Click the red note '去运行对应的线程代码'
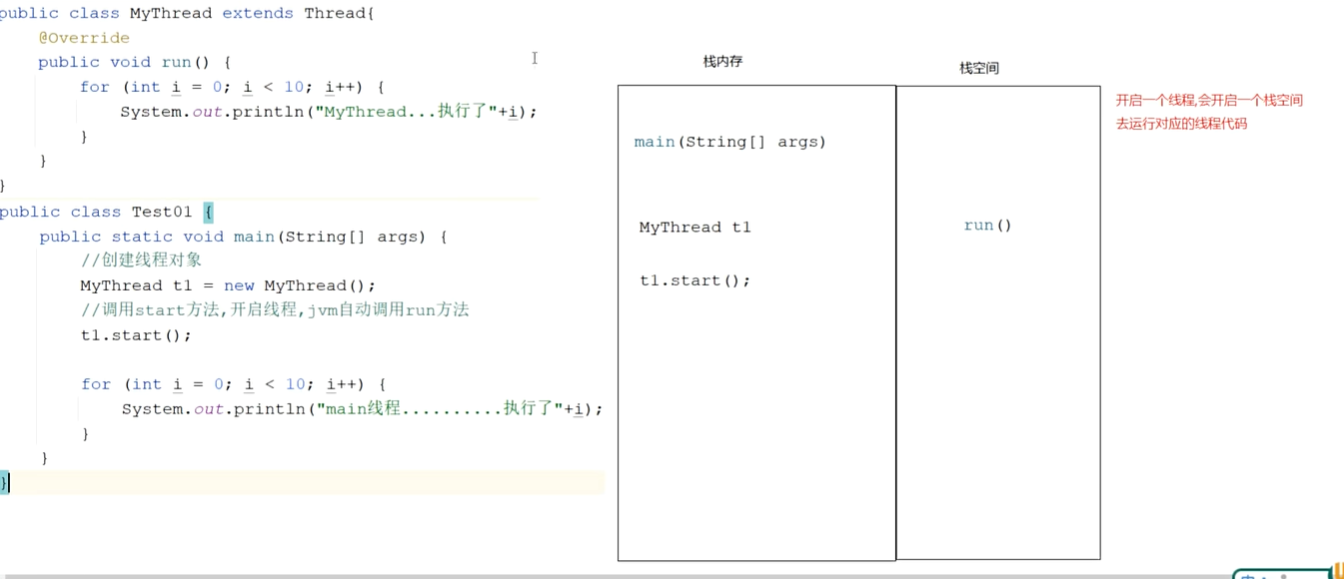 (1181, 125)
